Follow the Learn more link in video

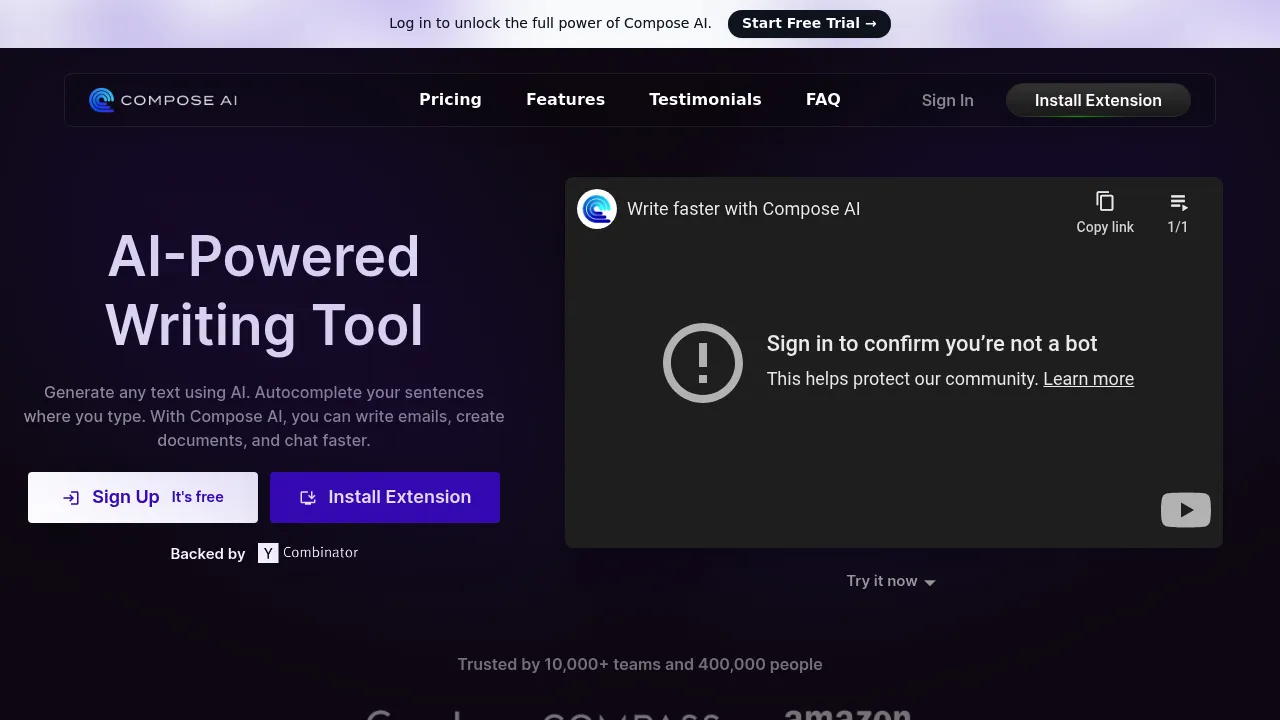pos(1088,379)
